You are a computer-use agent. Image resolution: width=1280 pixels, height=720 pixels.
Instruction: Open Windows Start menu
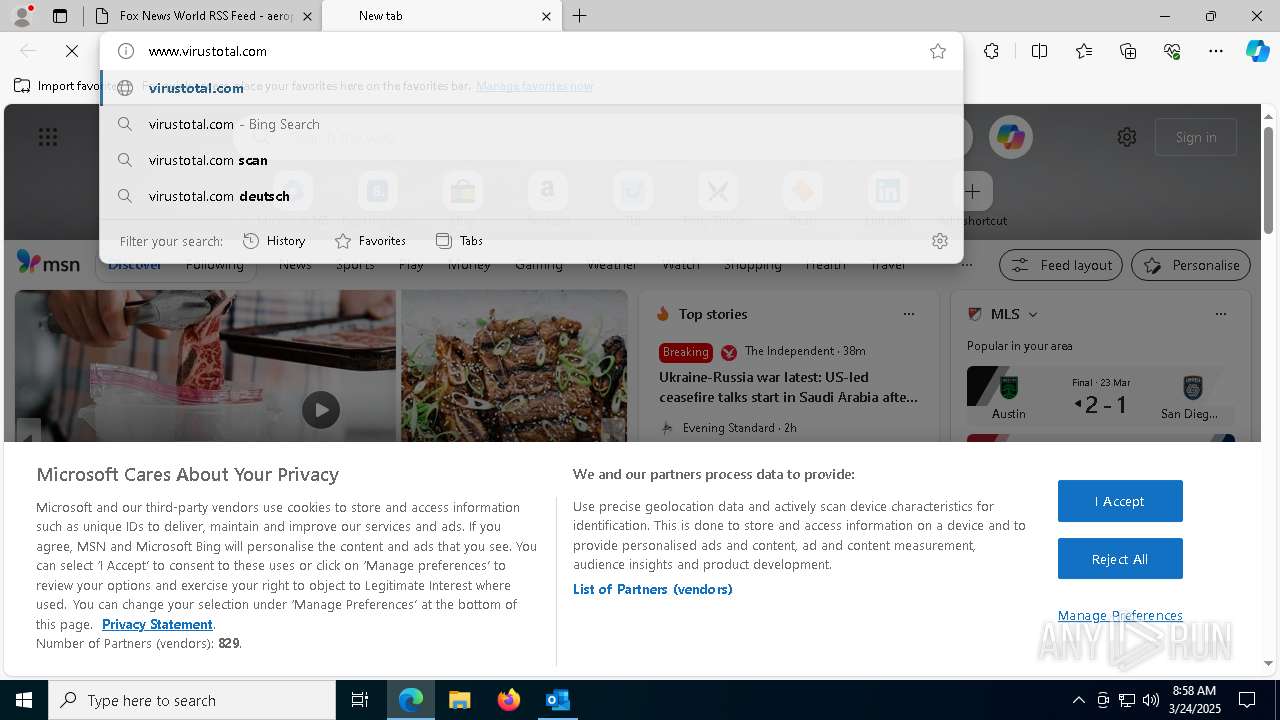tap(24, 700)
